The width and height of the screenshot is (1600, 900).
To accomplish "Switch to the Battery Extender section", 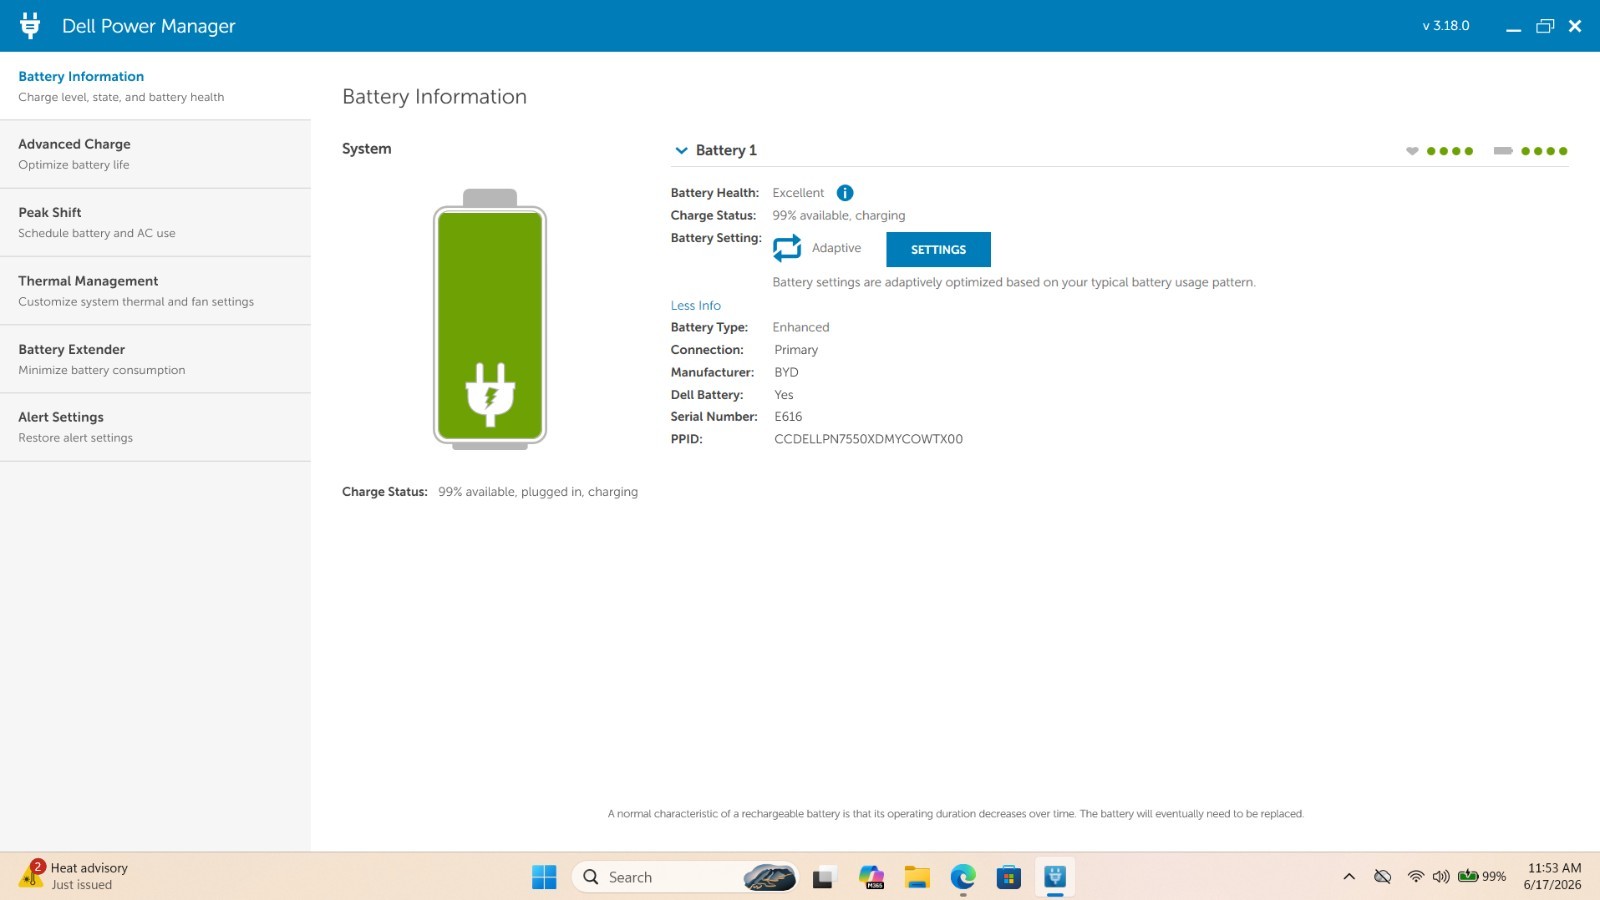I will pyautogui.click(x=155, y=359).
